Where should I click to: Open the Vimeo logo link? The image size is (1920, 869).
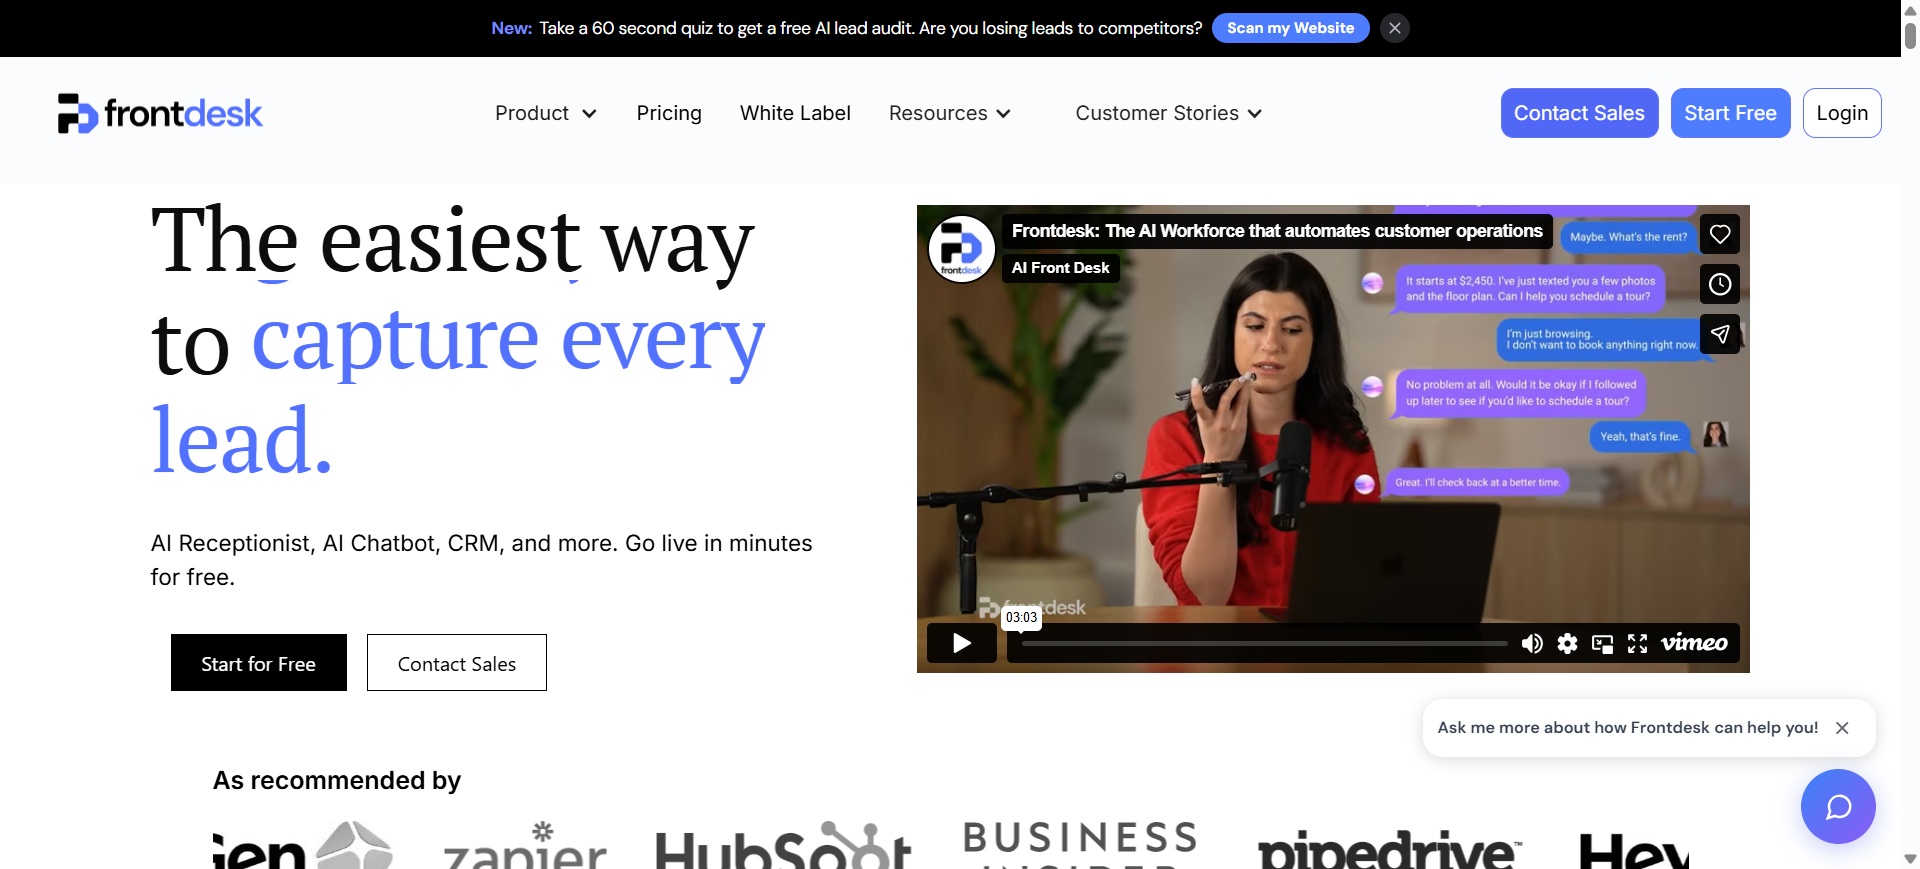point(1694,643)
